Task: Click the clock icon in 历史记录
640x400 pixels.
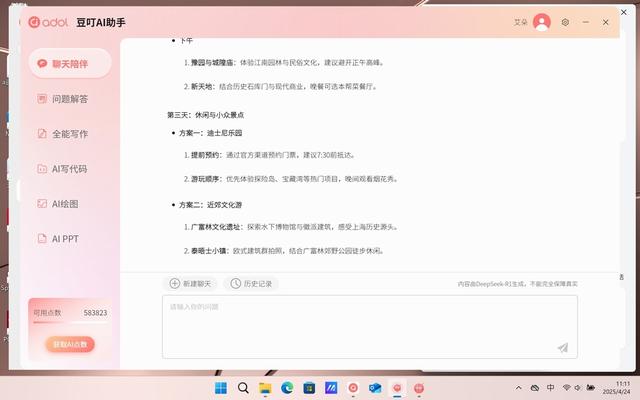Action: 236,284
